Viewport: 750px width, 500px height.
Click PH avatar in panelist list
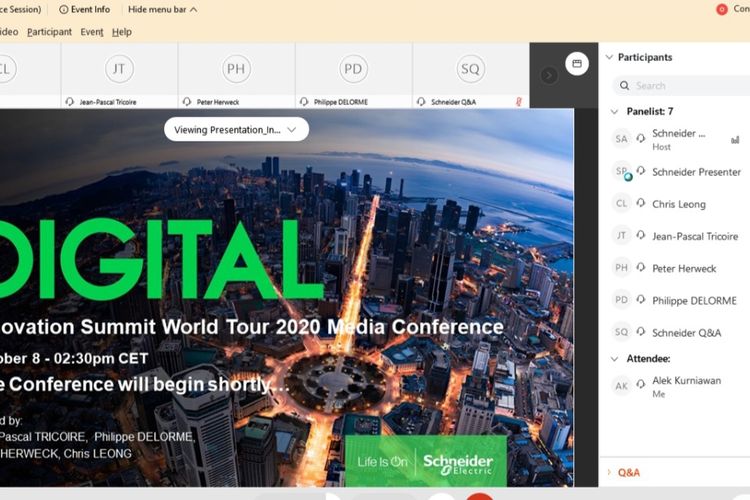(x=621, y=267)
